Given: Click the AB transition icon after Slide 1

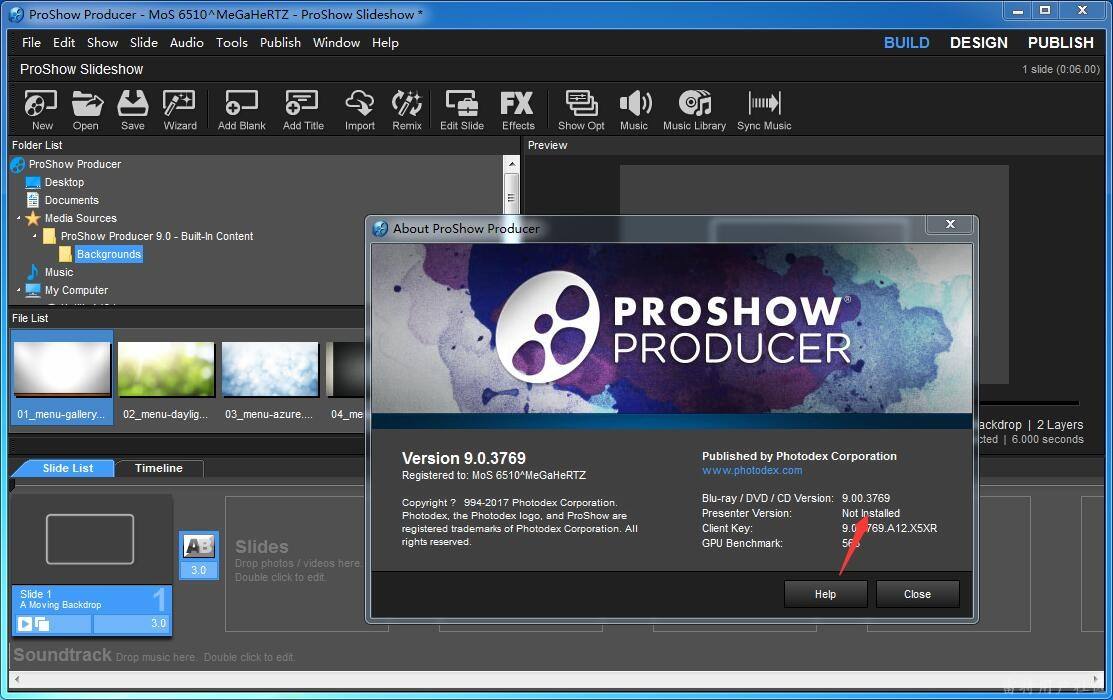Looking at the screenshot, I should [x=199, y=546].
